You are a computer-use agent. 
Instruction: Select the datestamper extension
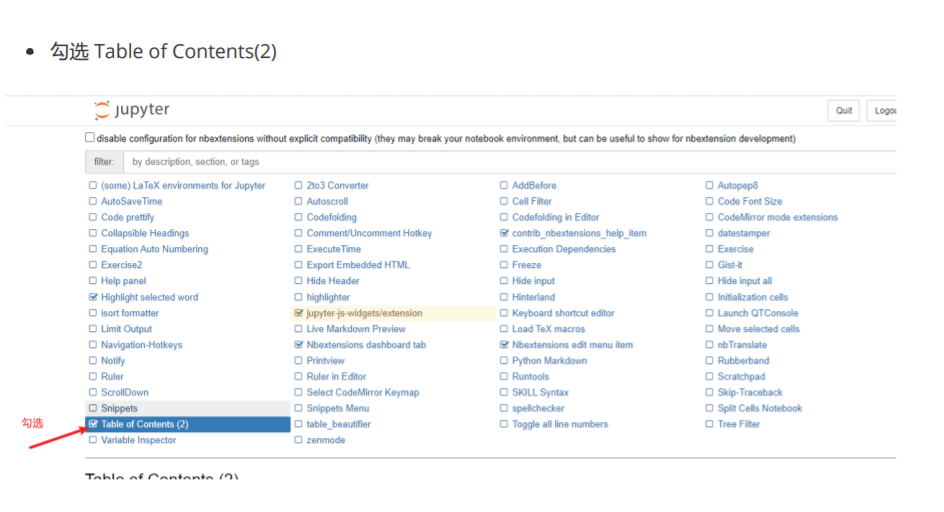pos(744,233)
